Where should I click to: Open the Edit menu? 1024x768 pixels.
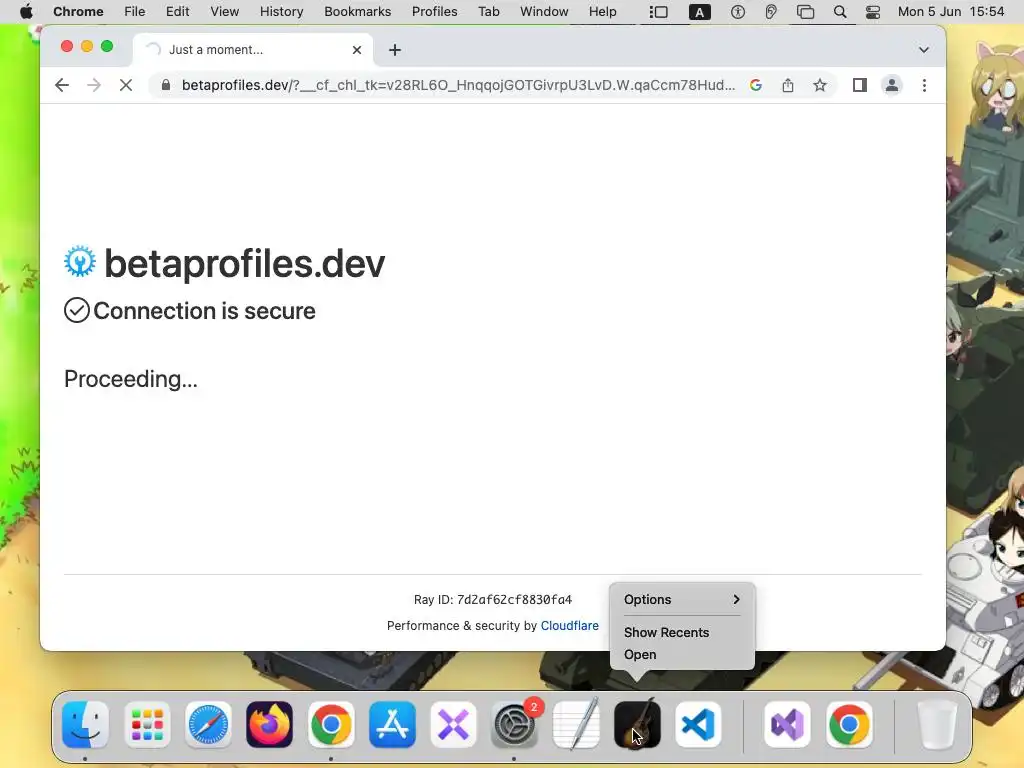coord(177,11)
